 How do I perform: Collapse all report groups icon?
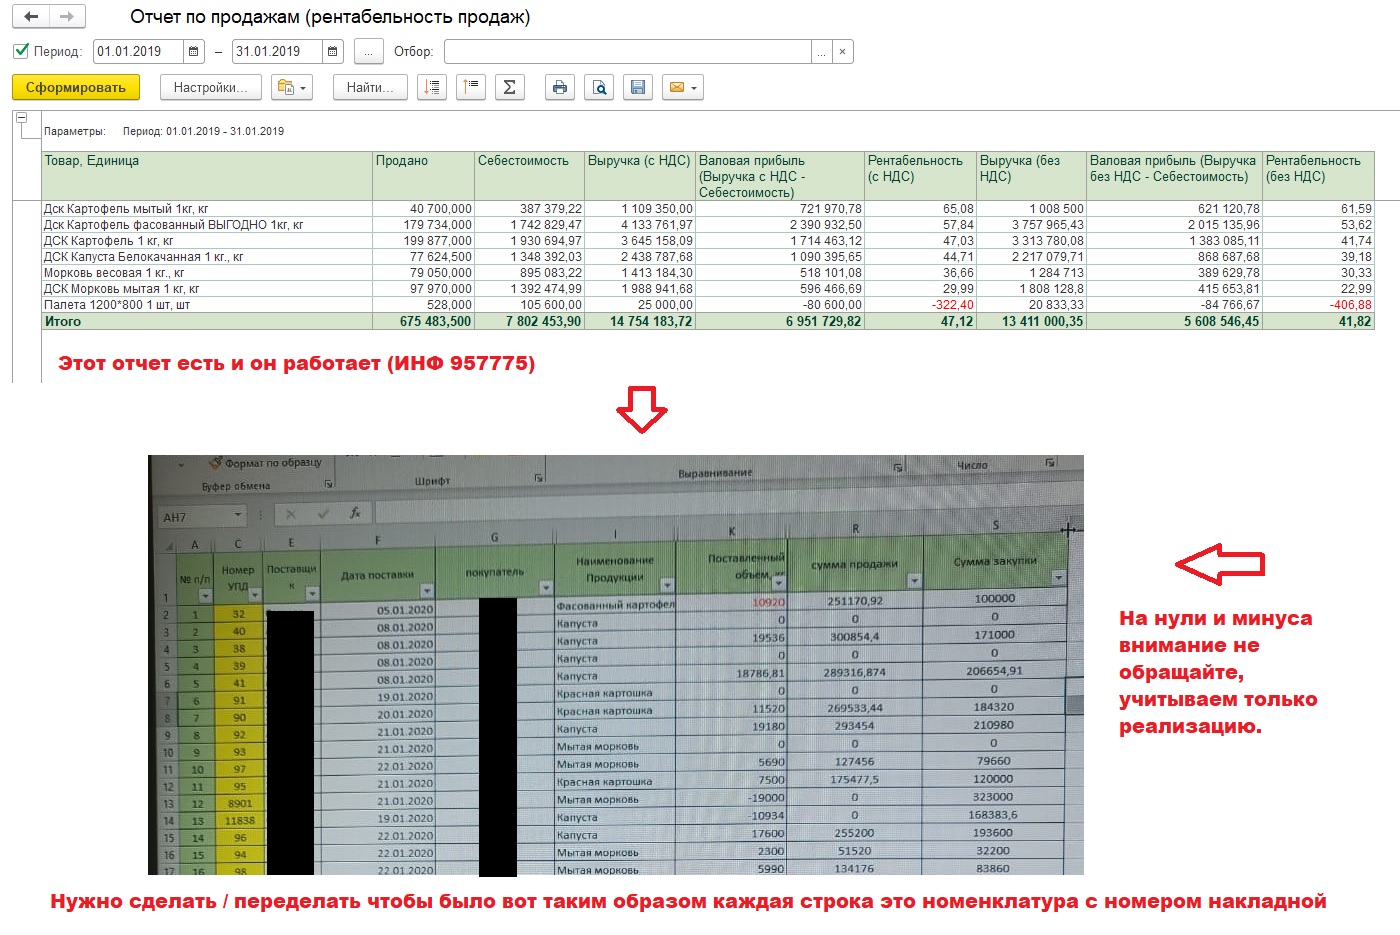coord(471,88)
